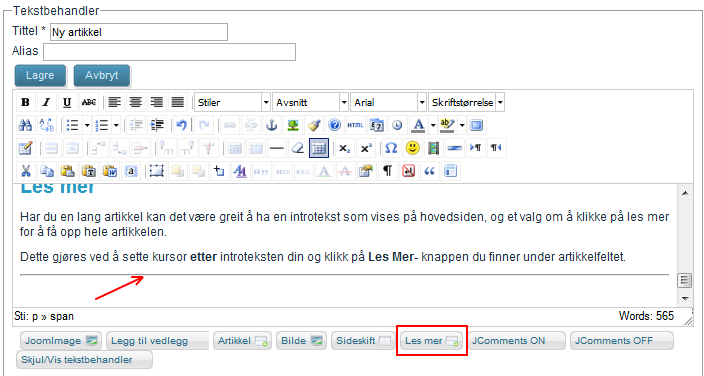
Task: Click the Lagre button
Action: click(40, 76)
